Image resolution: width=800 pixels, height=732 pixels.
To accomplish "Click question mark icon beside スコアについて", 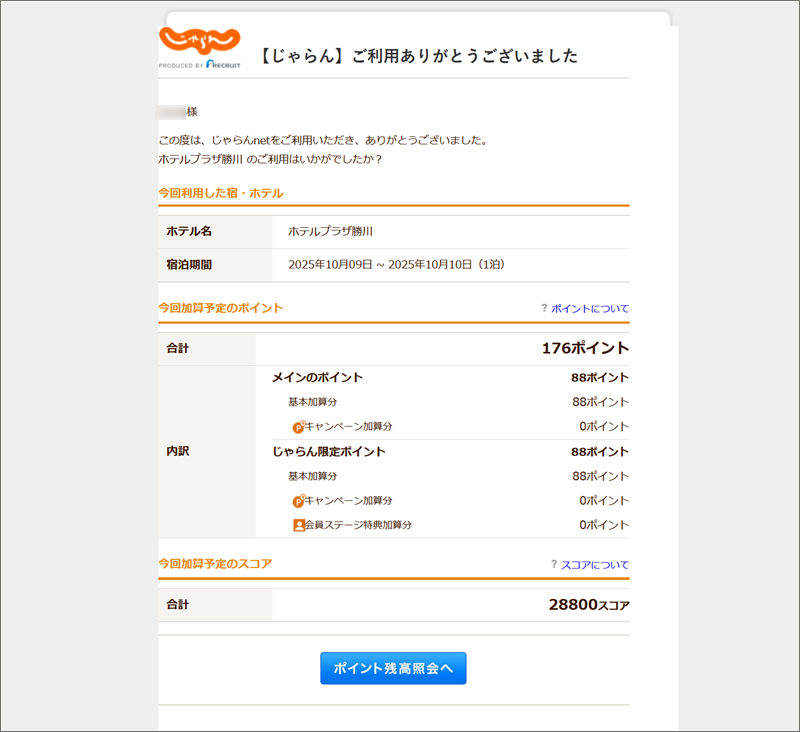I will click(x=554, y=565).
